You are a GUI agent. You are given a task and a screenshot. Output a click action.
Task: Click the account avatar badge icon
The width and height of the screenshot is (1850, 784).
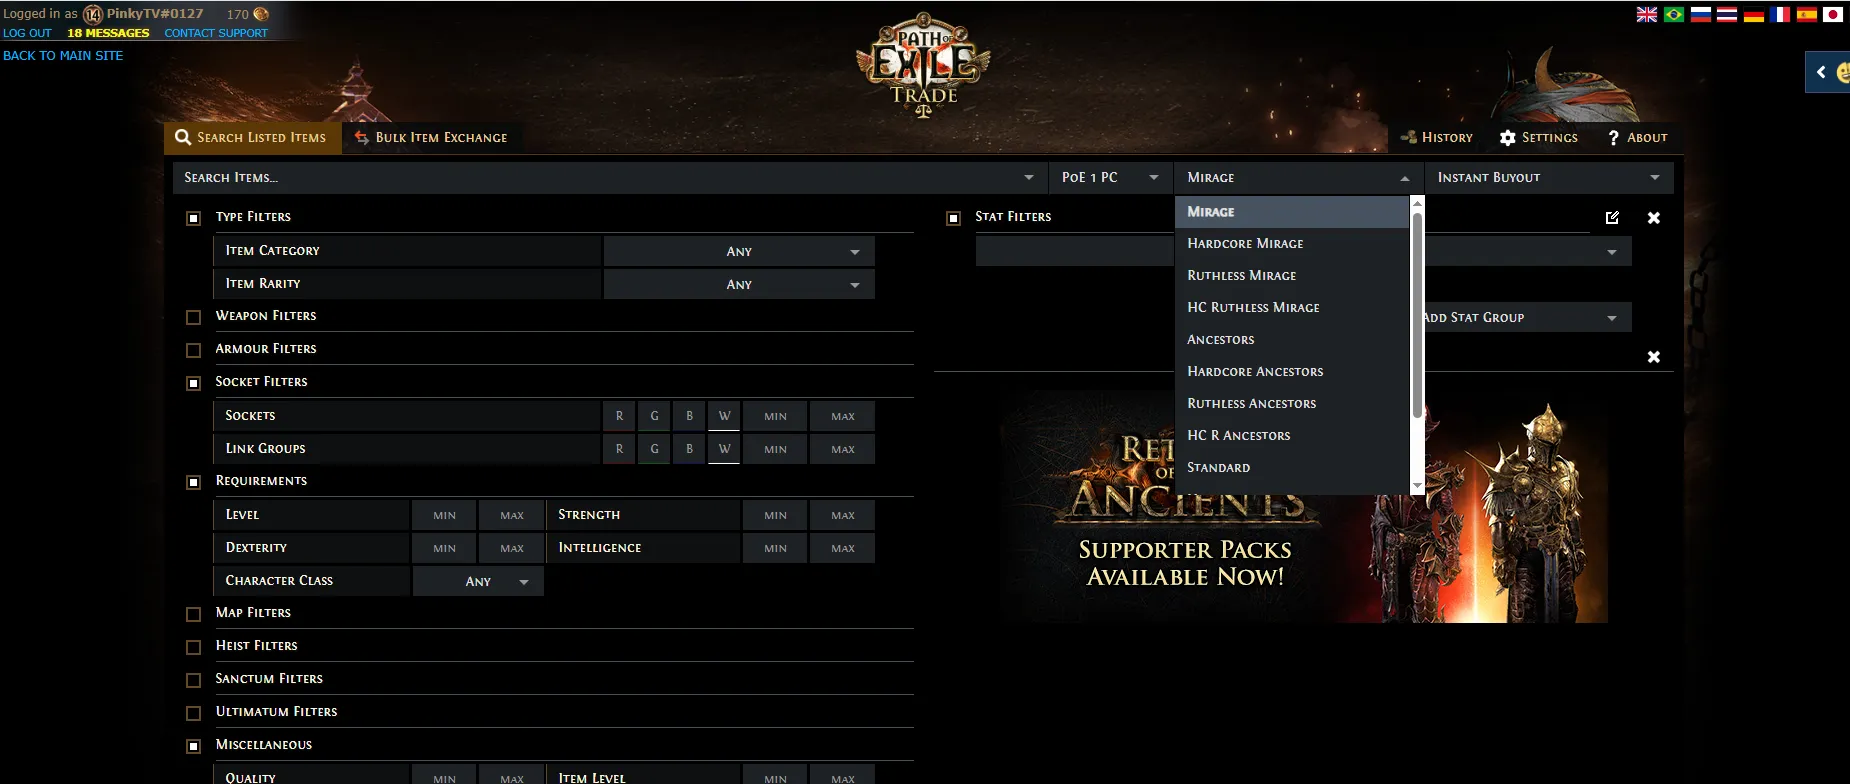point(93,14)
